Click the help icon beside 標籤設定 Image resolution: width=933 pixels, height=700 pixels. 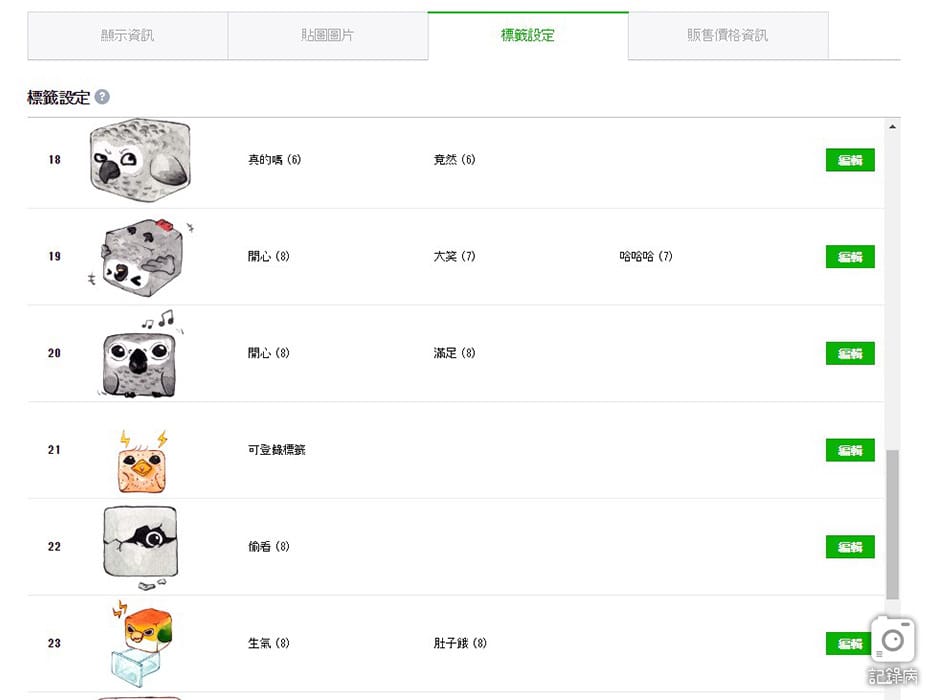pyautogui.click(x=102, y=98)
